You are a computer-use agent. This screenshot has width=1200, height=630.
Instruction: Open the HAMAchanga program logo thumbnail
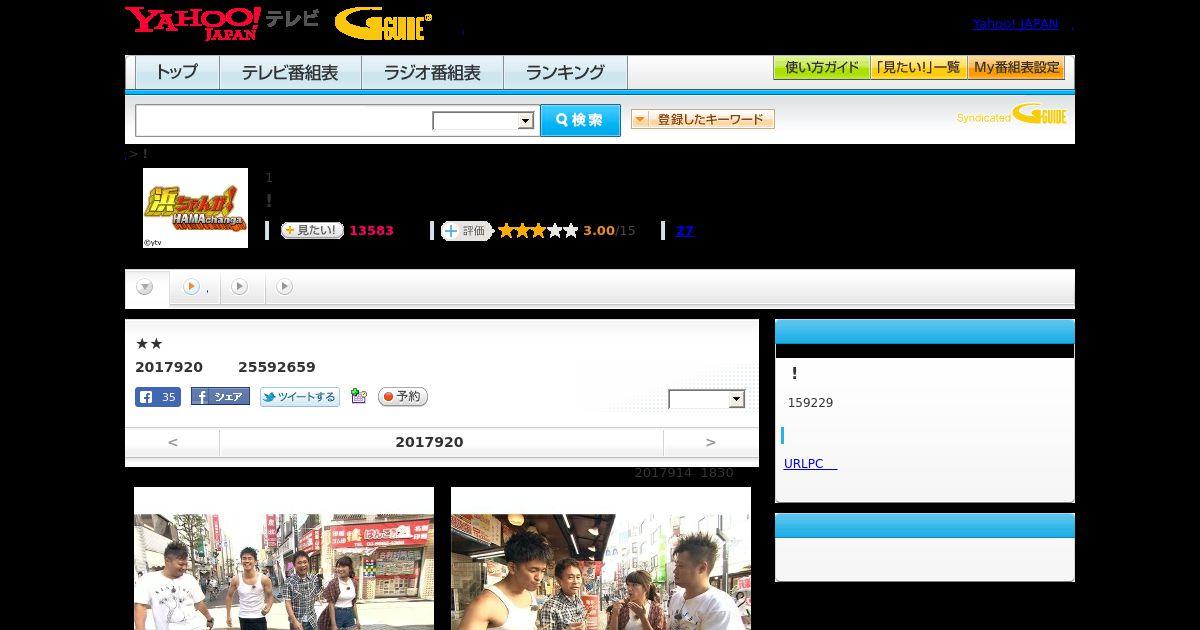[x=195, y=208]
